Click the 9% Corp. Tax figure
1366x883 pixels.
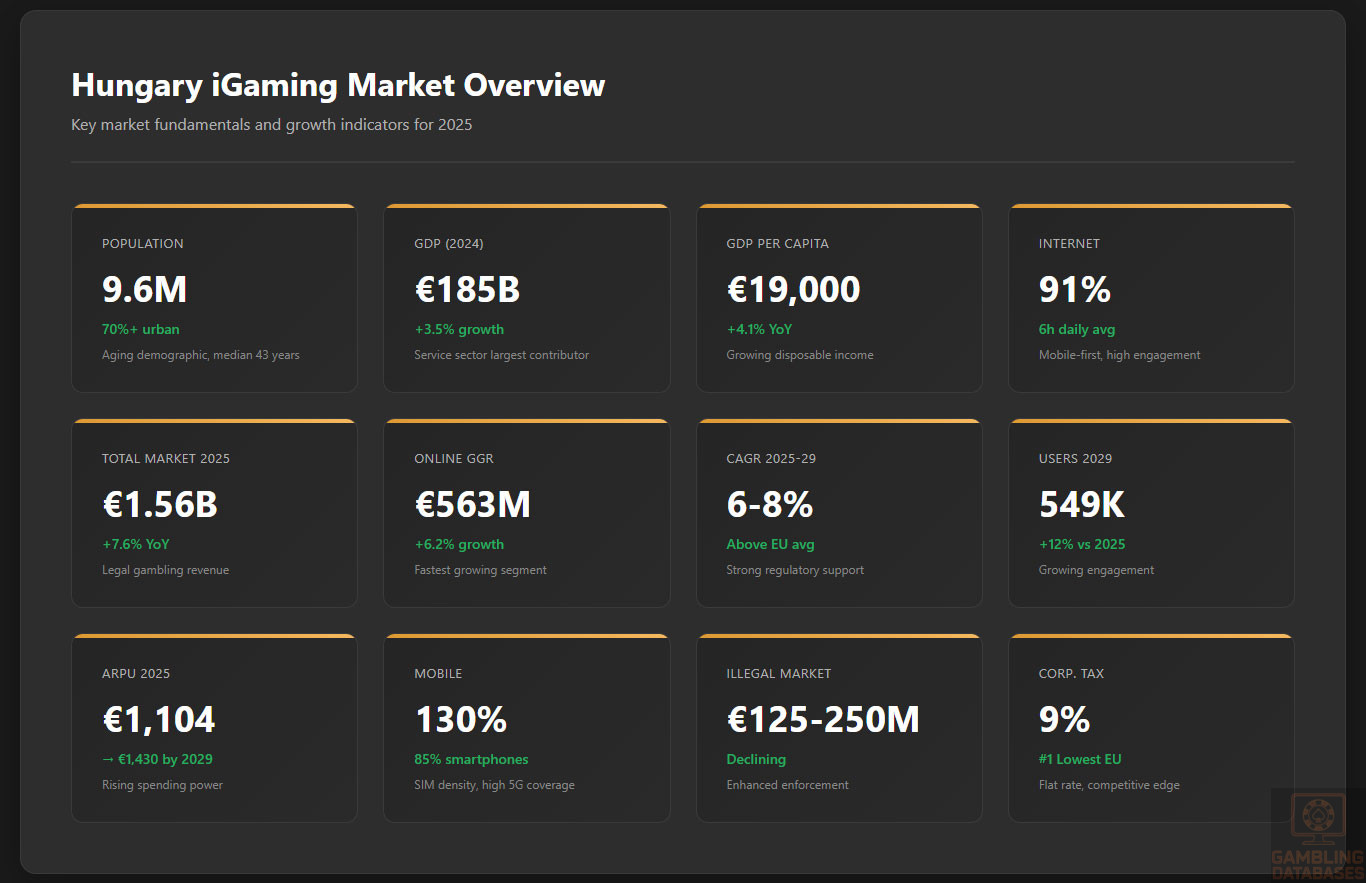click(x=1064, y=719)
